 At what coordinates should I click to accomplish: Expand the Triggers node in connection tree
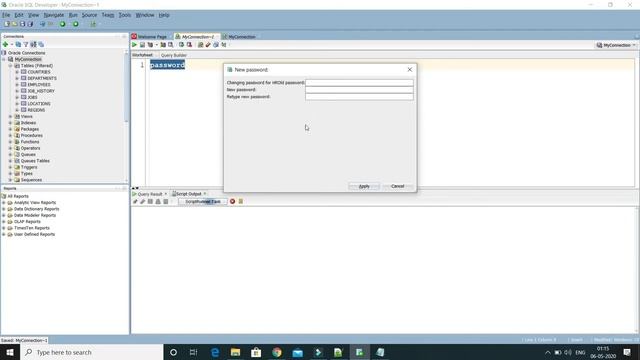[11, 167]
